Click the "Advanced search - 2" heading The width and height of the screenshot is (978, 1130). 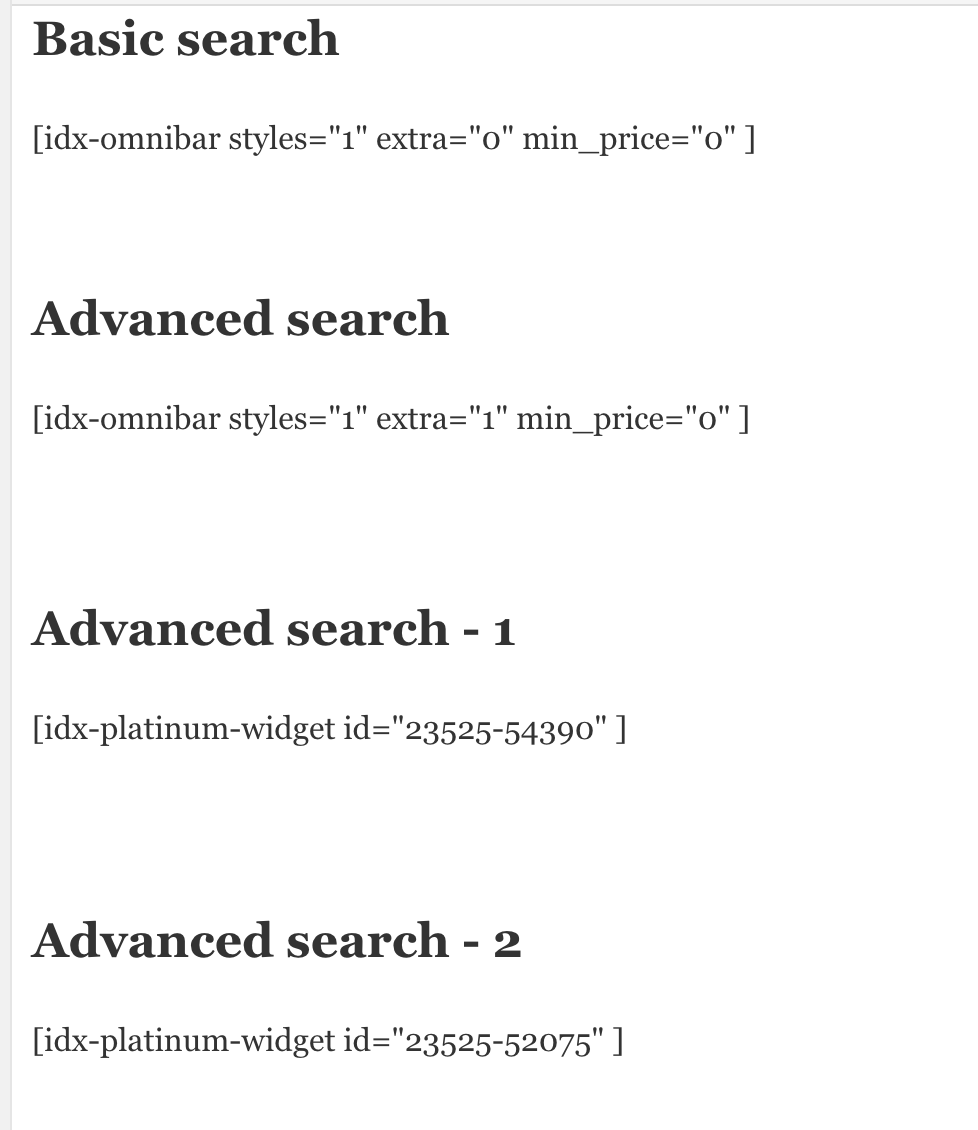[x=276, y=941]
